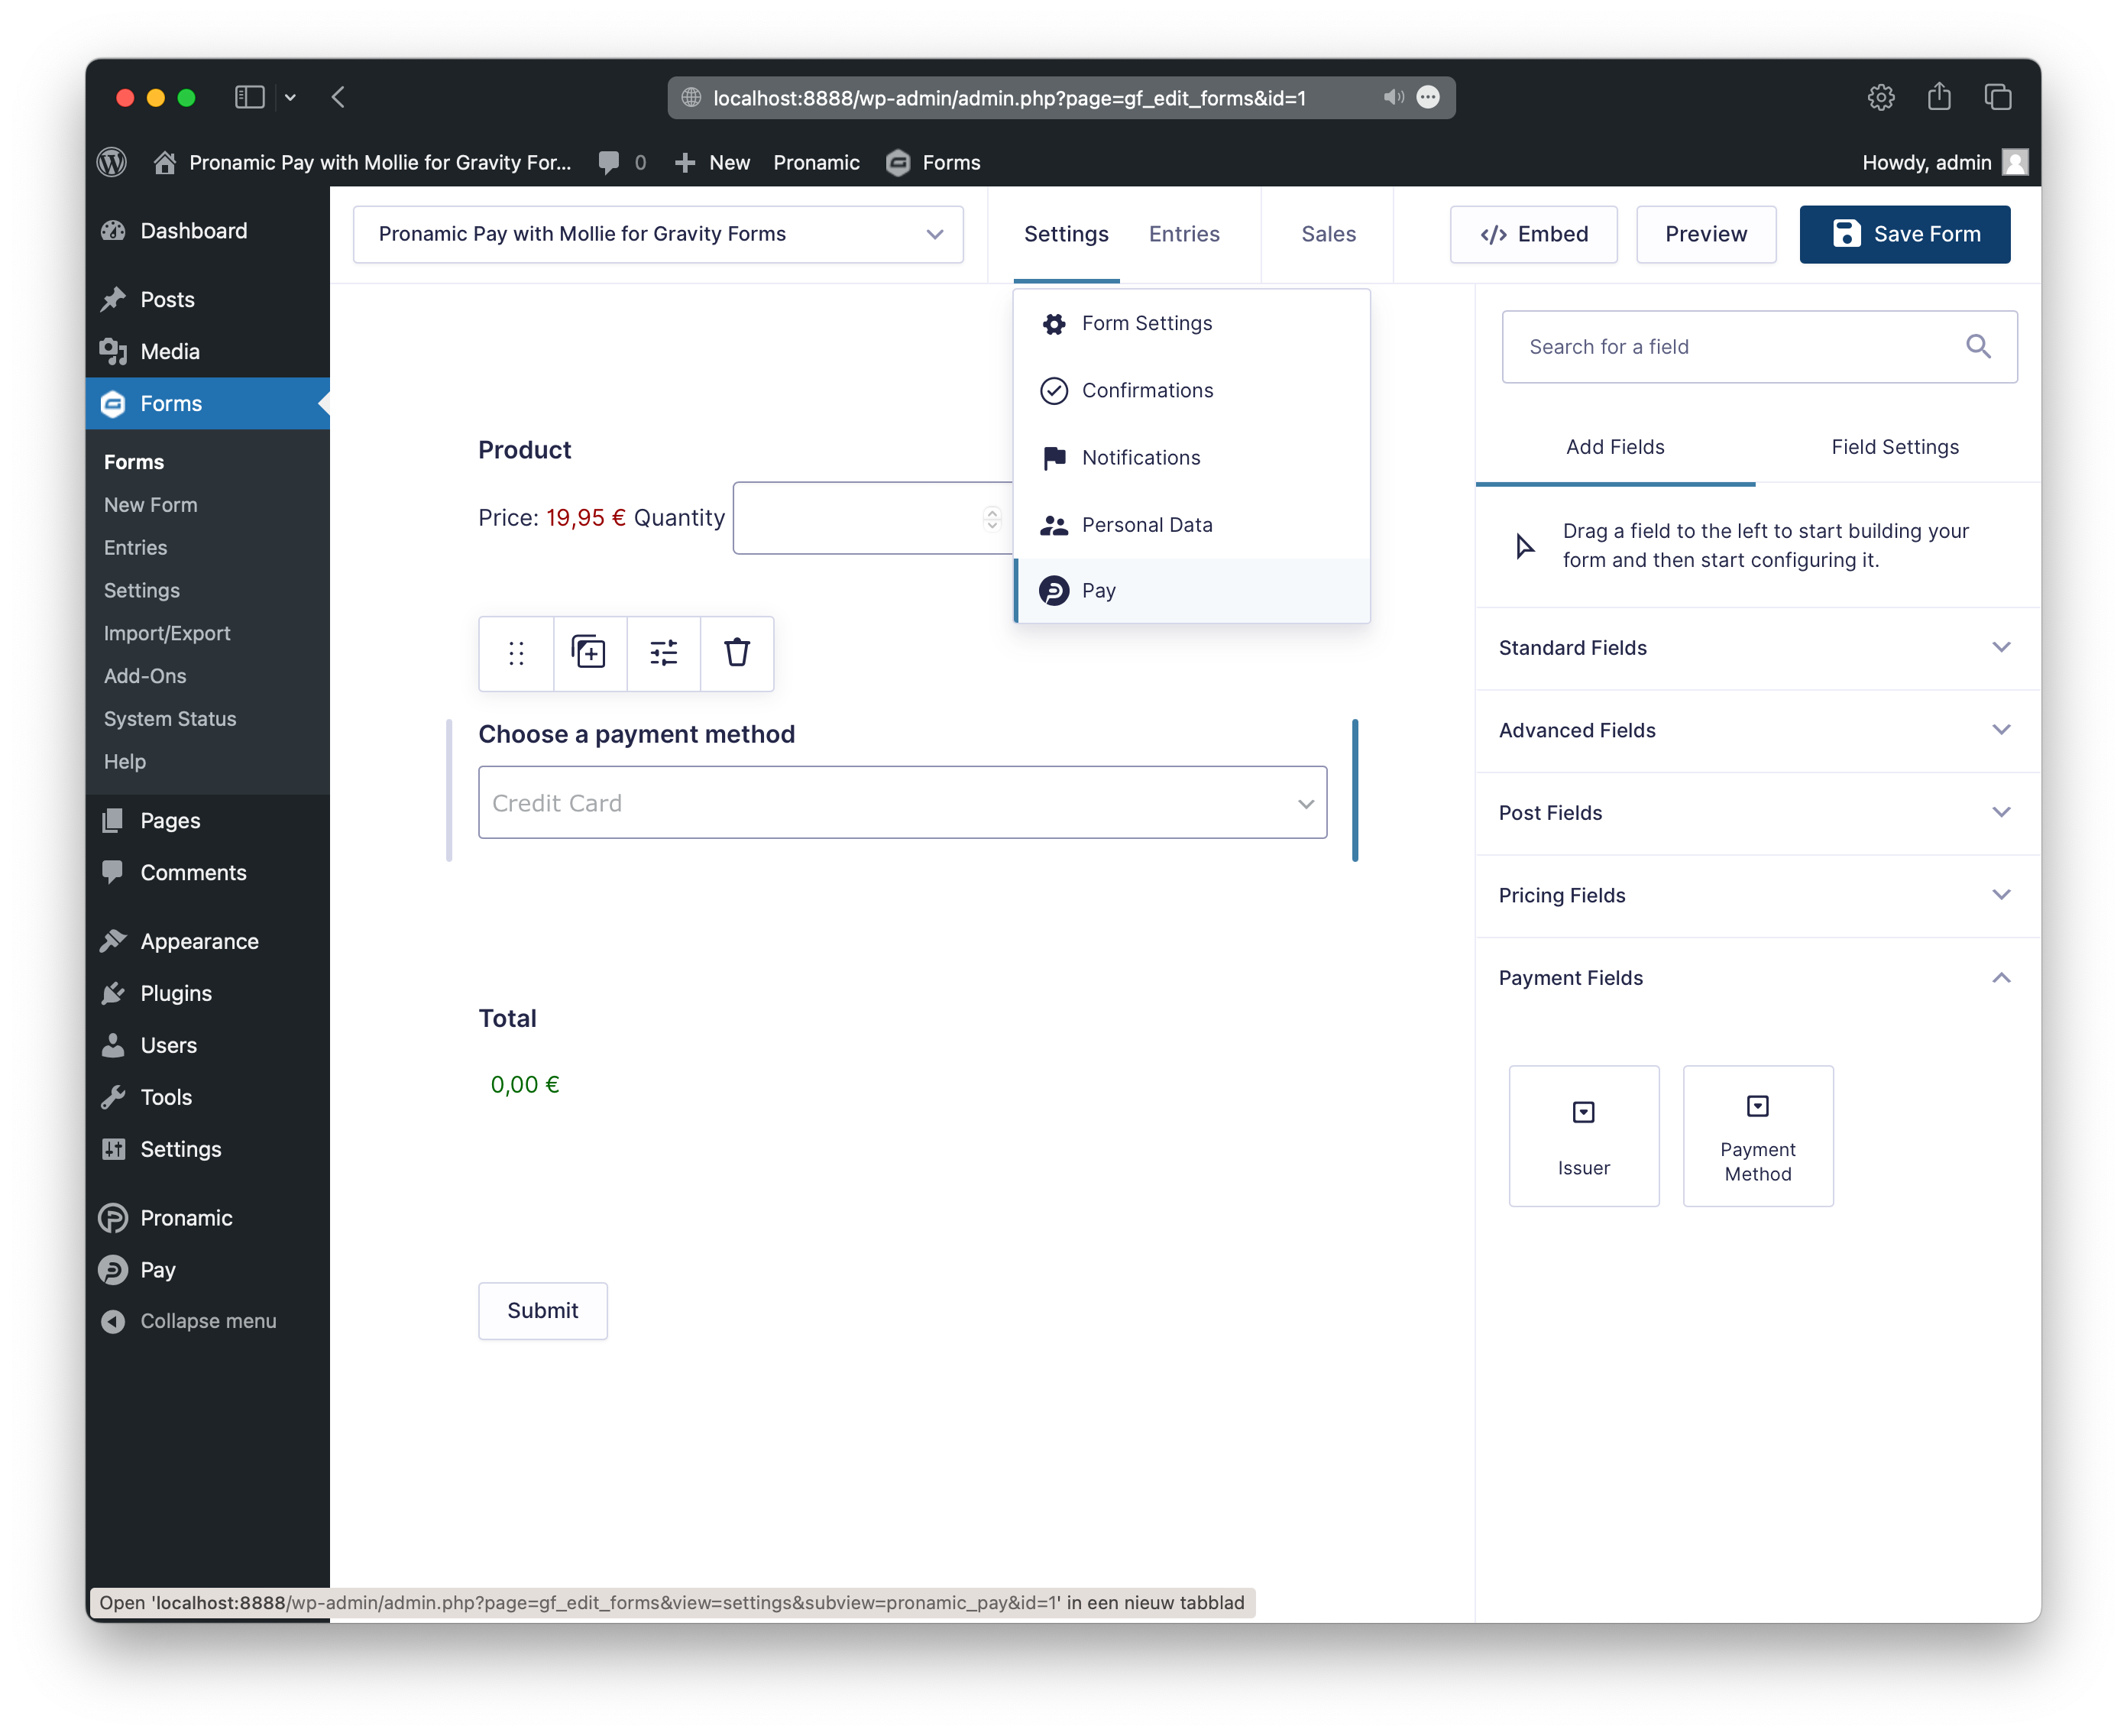Click the browser share icon

pyautogui.click(x=1938, y=96)
